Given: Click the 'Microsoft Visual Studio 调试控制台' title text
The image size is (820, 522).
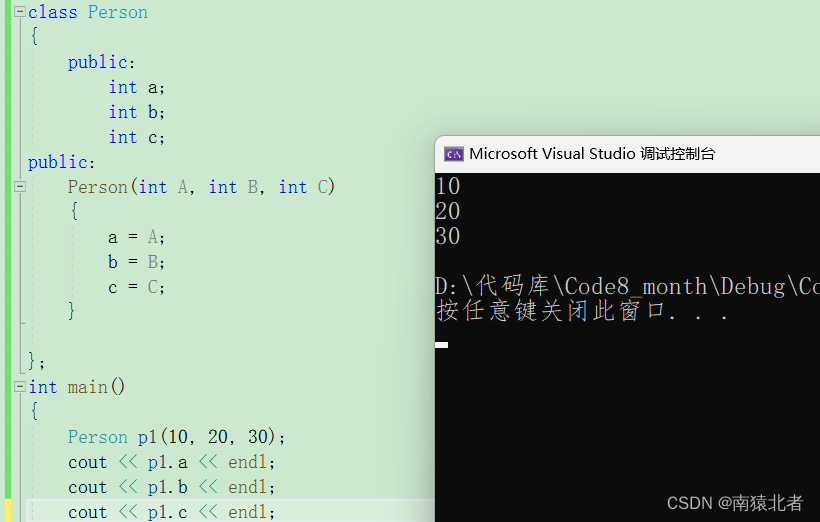Looking at the screenshot, I should (x=592, y=154).
